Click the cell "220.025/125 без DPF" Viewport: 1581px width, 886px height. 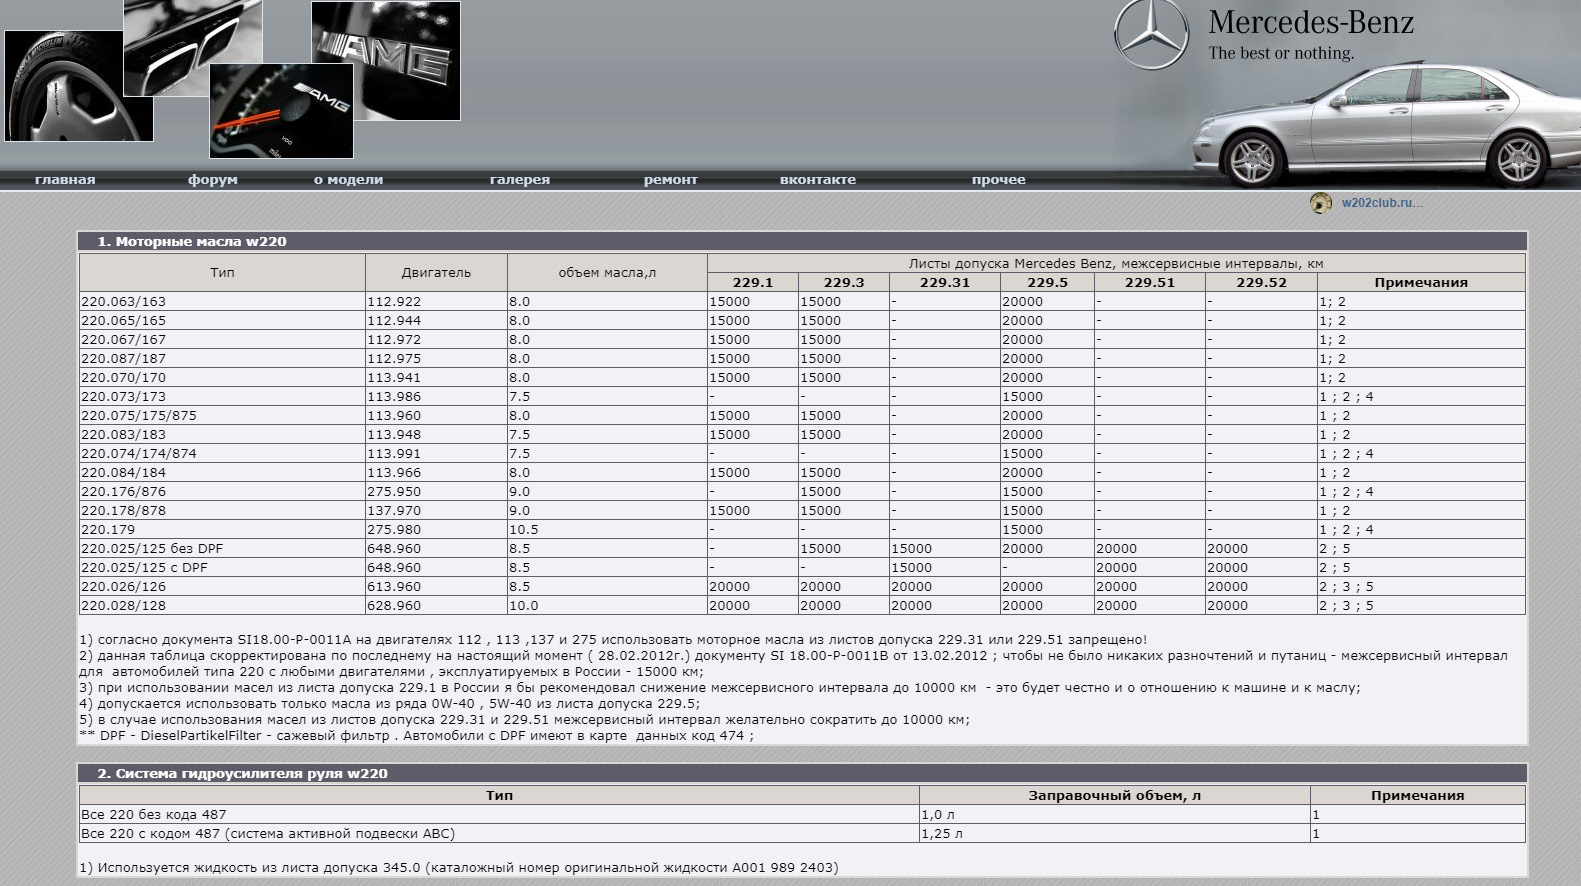point(222,549)
